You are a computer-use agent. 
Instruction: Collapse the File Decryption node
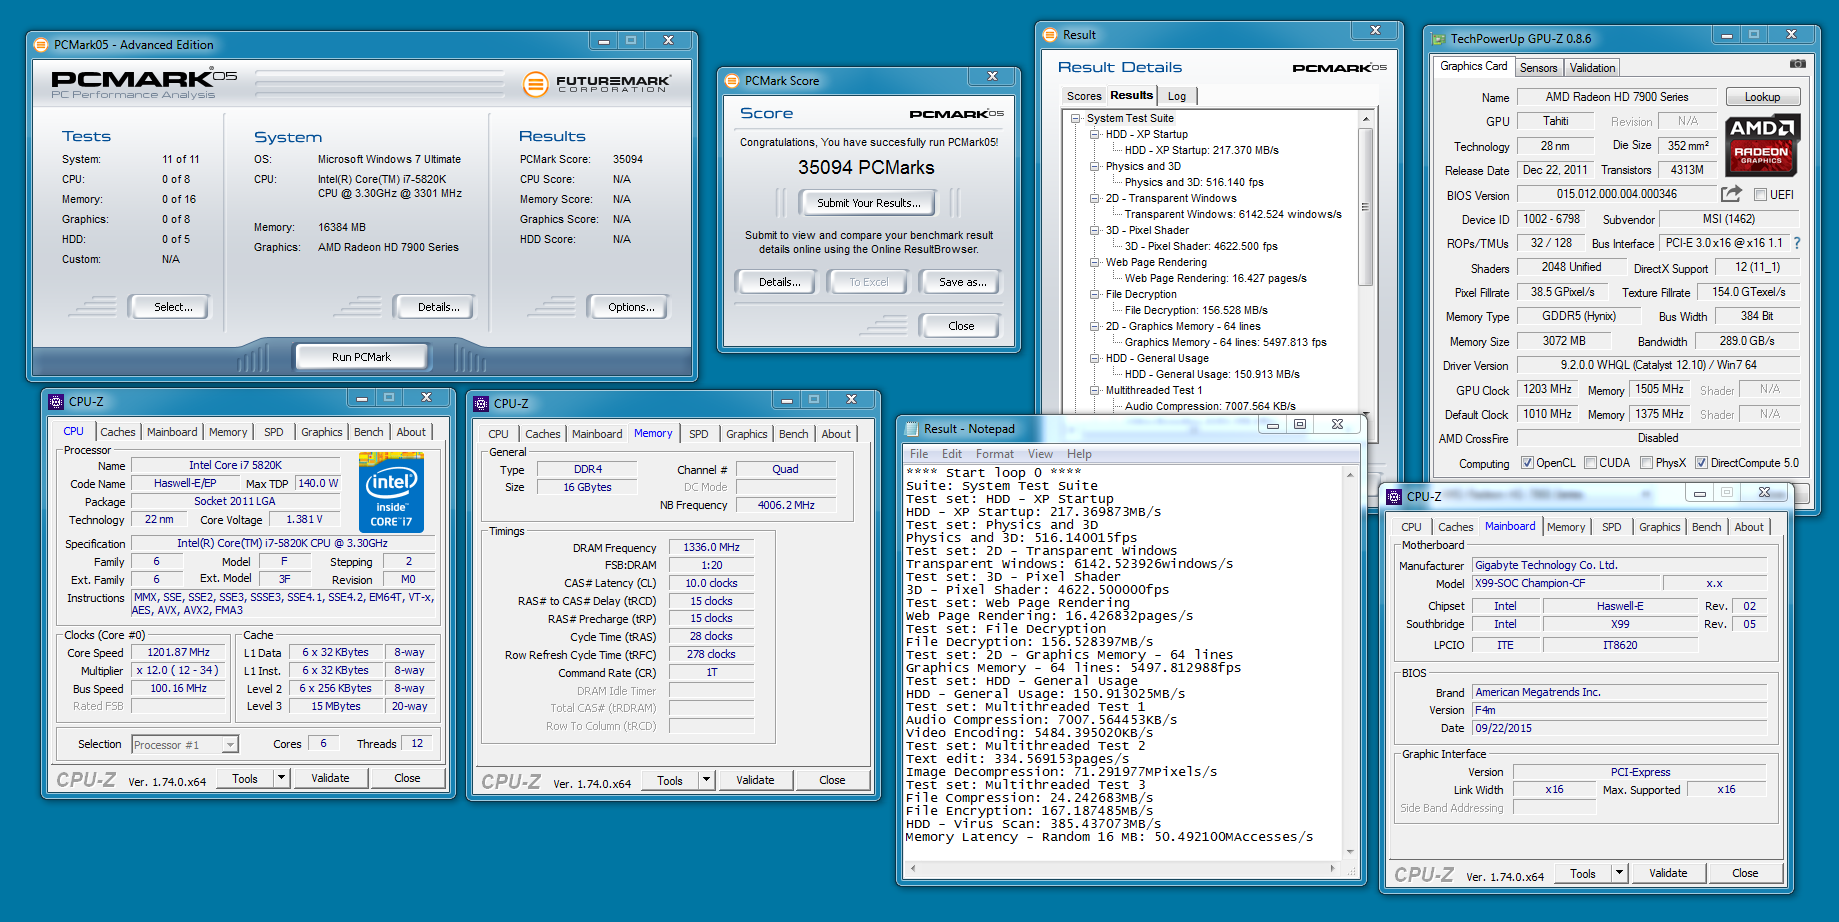(x=1095, y=294)
